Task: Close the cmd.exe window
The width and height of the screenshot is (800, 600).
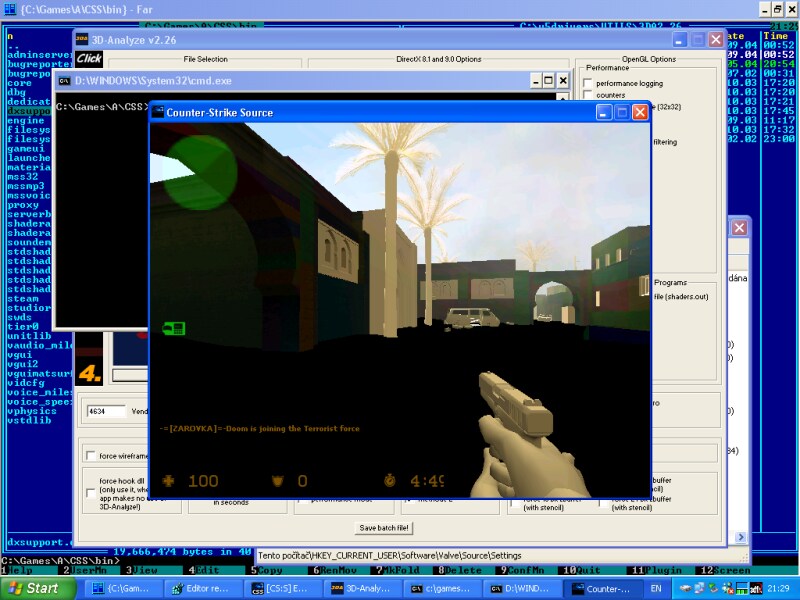Action: click(563, 81)
